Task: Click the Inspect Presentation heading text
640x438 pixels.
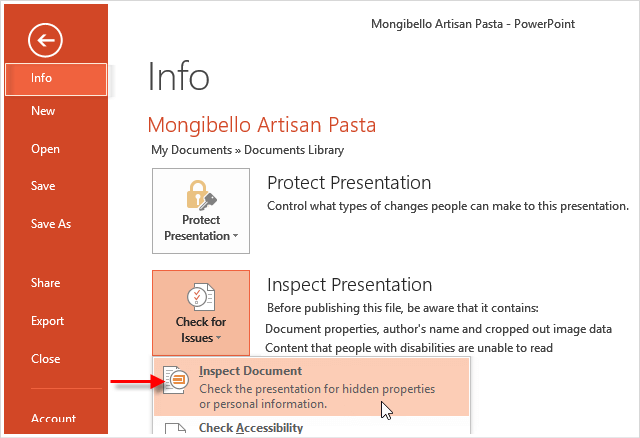Action: (349, 285)
